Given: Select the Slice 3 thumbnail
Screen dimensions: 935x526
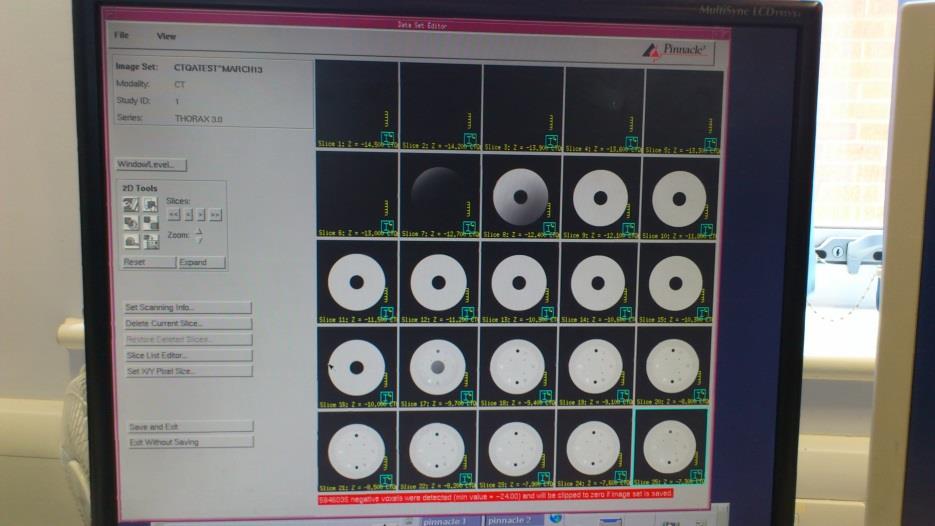Looking at the screenshot, I should point(522,108).
